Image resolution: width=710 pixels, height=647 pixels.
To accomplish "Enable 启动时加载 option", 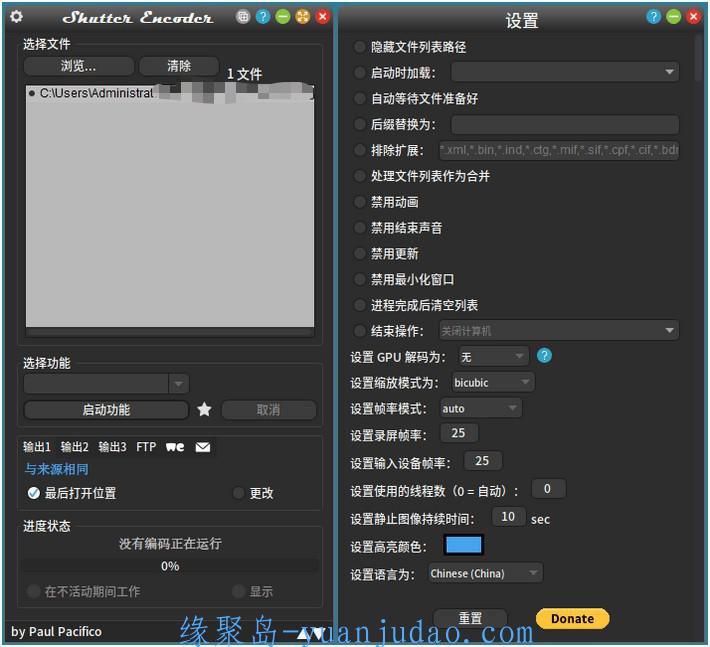I will click(x=360, y=72).
